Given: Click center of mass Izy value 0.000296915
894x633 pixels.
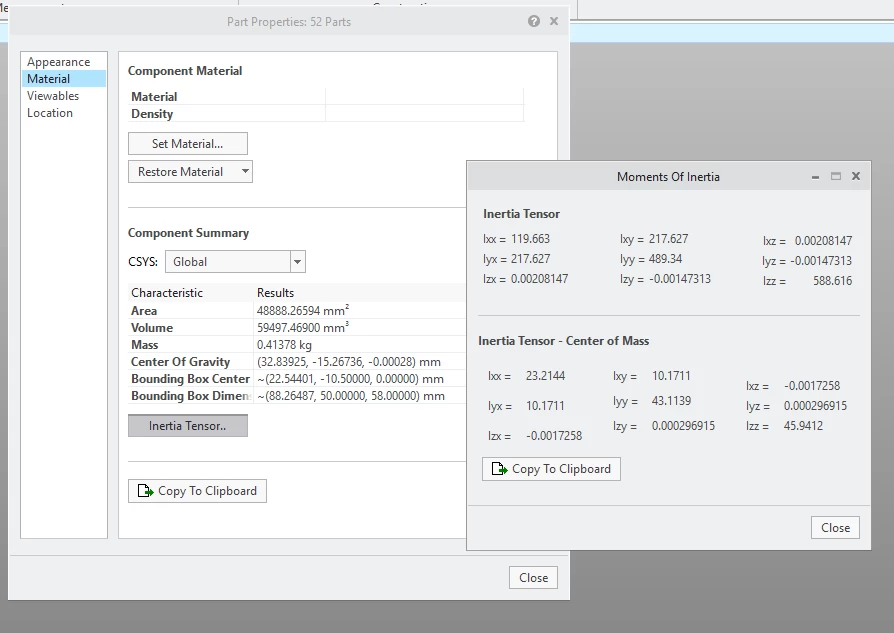Looking at the screenshot, I should (x=683, y=426).
